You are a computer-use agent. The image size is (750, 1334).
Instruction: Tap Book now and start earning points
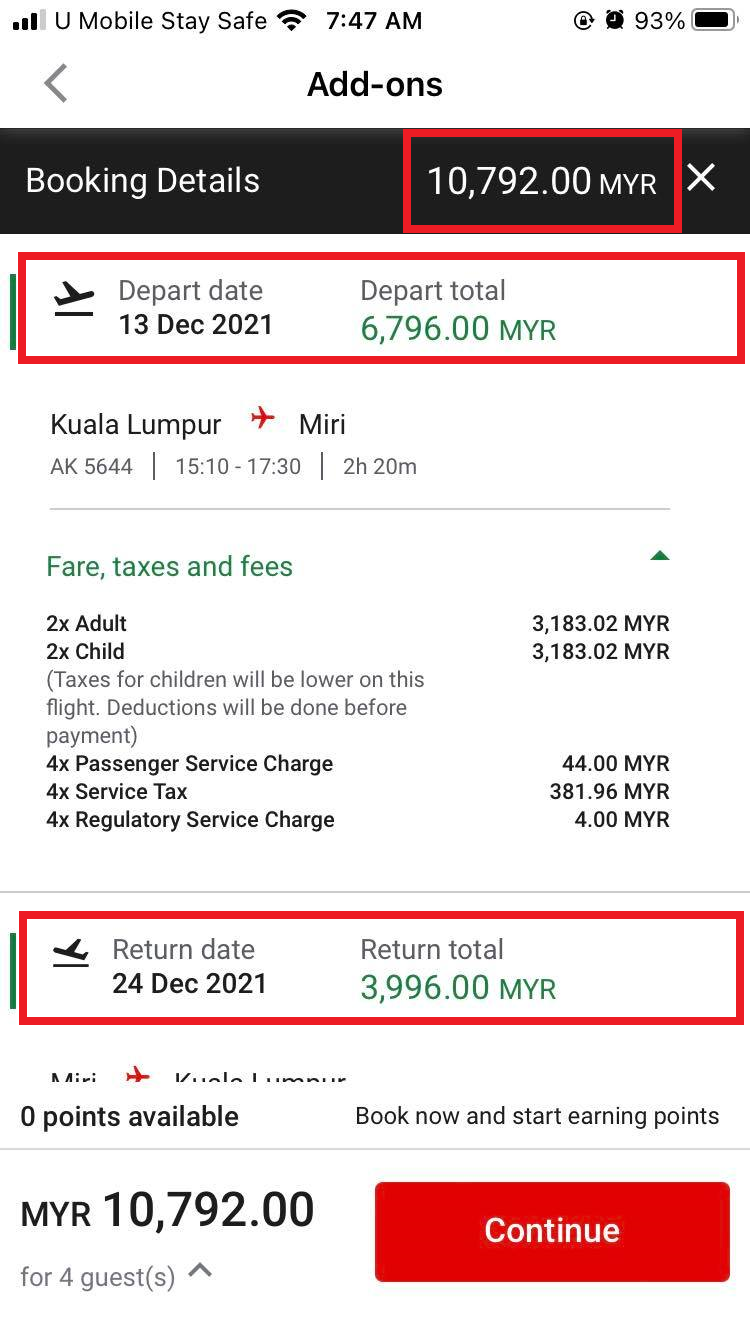(x=537, y=1116)
